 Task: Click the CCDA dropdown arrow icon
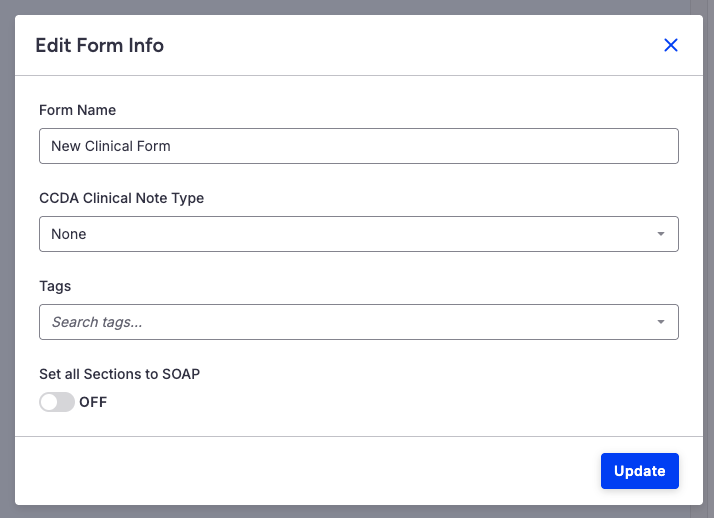(x=661, y=234)
